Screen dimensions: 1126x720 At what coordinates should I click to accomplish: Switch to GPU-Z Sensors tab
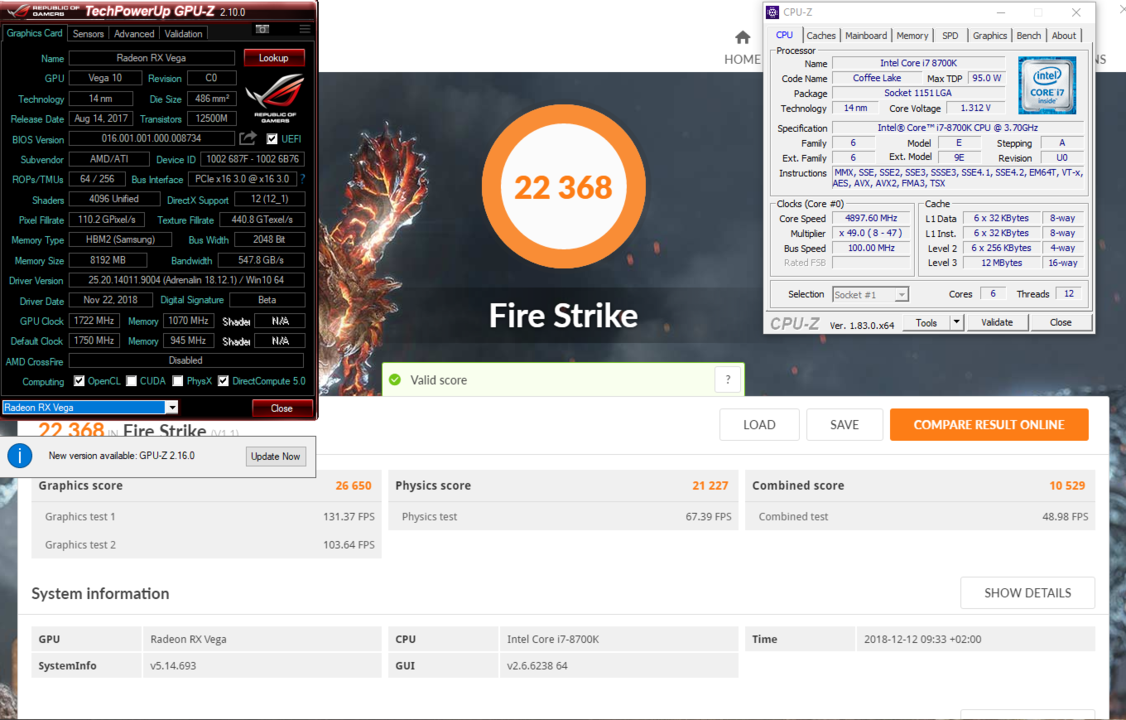pos(88,34)
